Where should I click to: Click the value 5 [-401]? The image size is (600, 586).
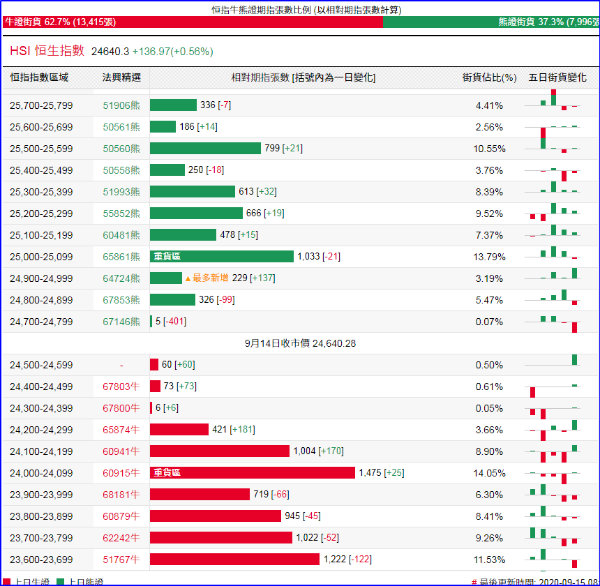point(171,321)
